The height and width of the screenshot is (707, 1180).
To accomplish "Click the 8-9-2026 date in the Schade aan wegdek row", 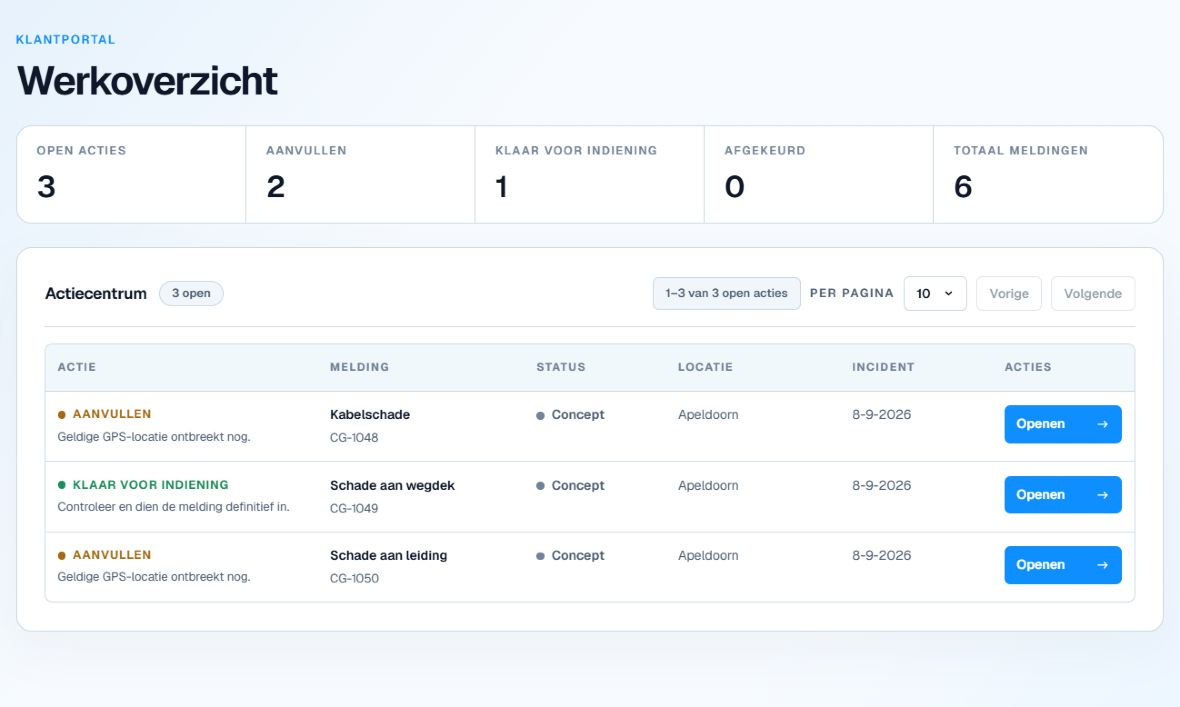I will coord(881,486).
